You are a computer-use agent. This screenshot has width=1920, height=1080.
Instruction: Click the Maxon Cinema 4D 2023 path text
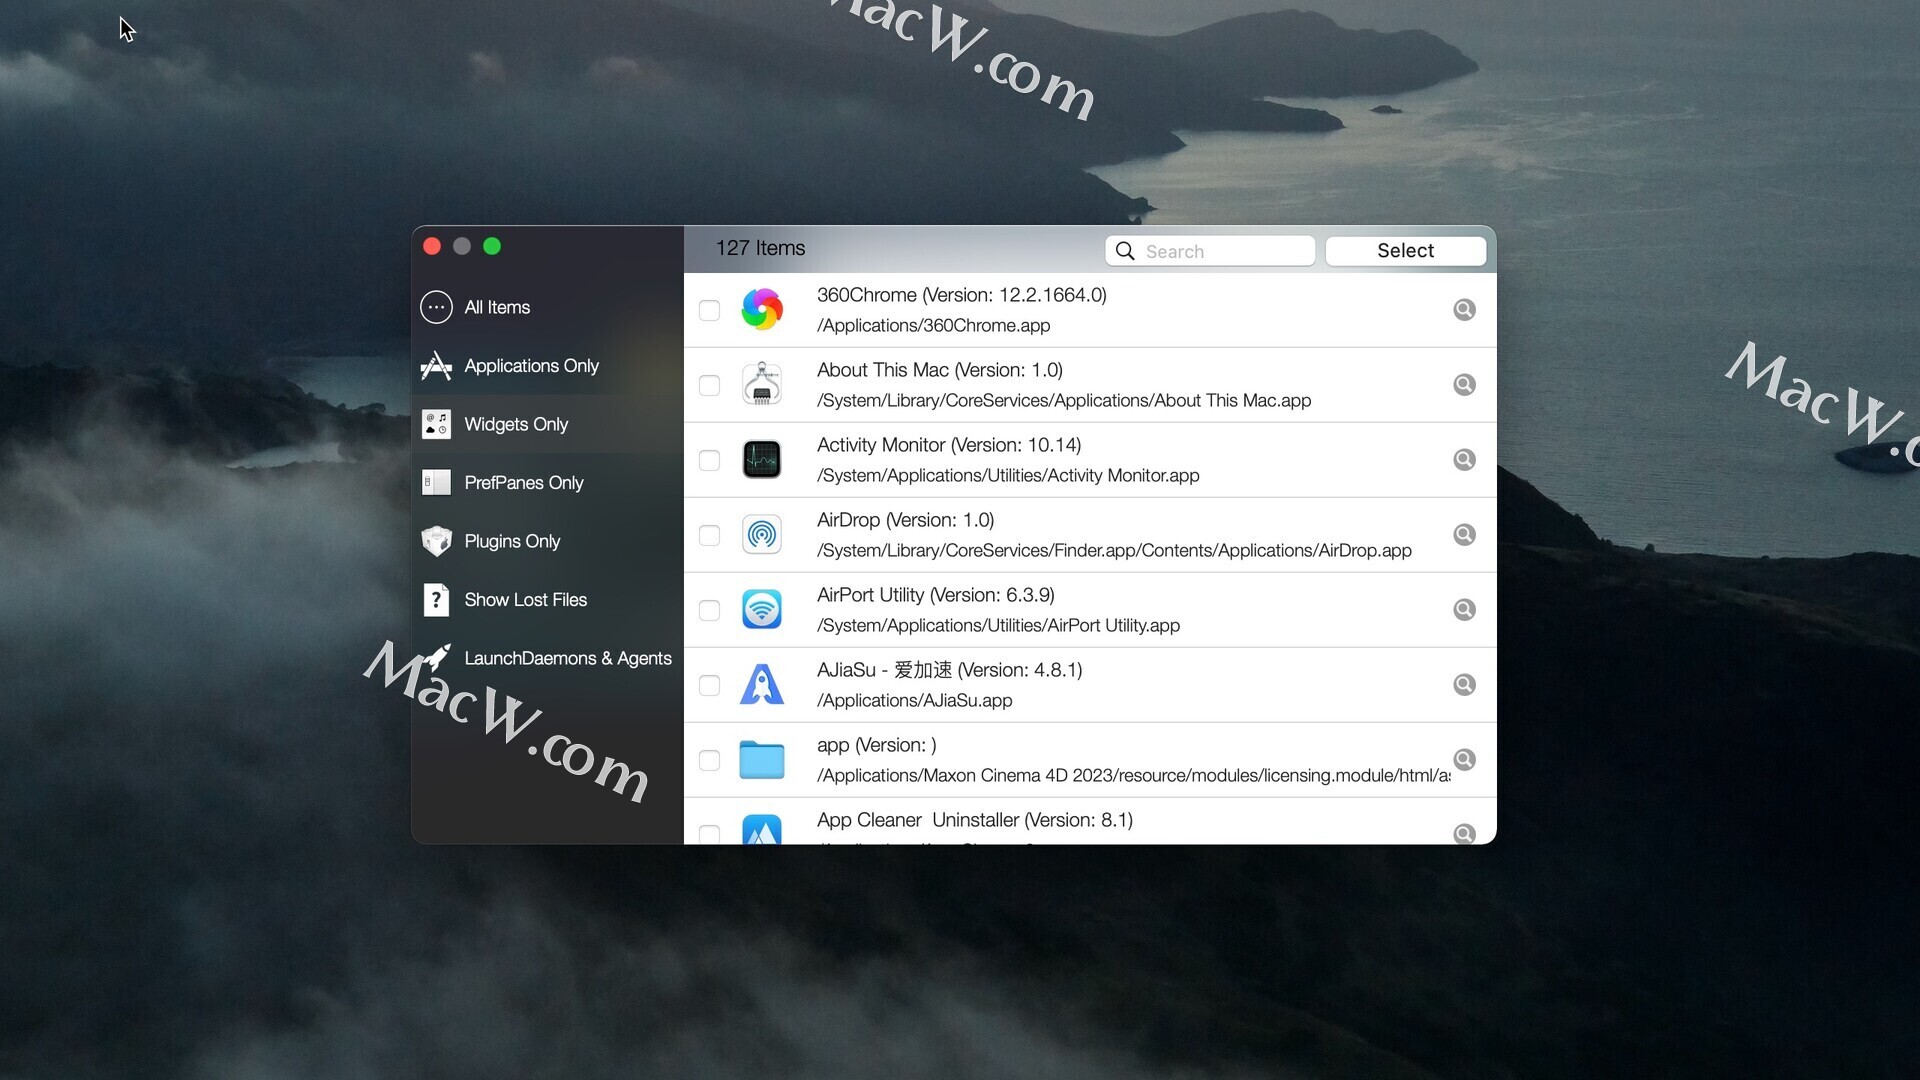coord(1134,775)
